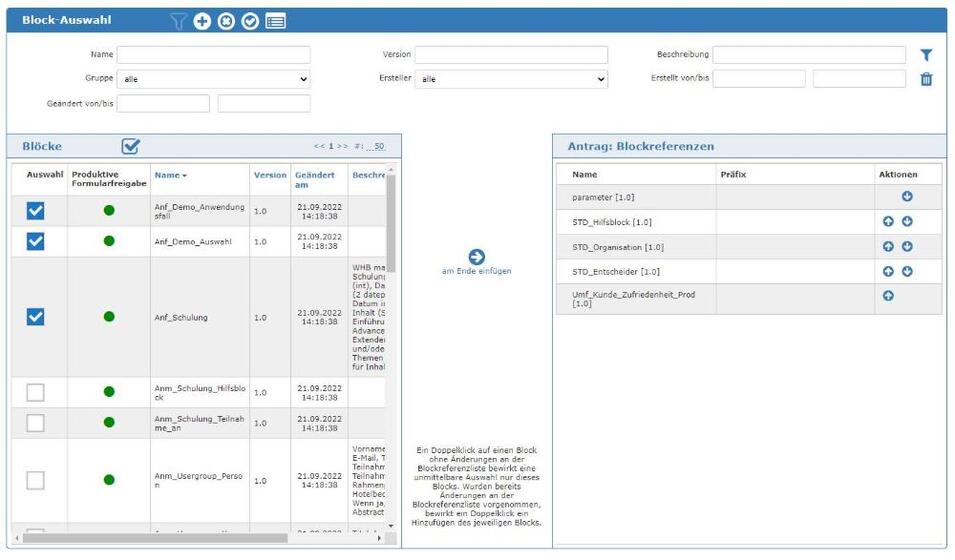Uncheck the Anf_Schulung block checkbox

pyautogui.click(x=35, y=317)
